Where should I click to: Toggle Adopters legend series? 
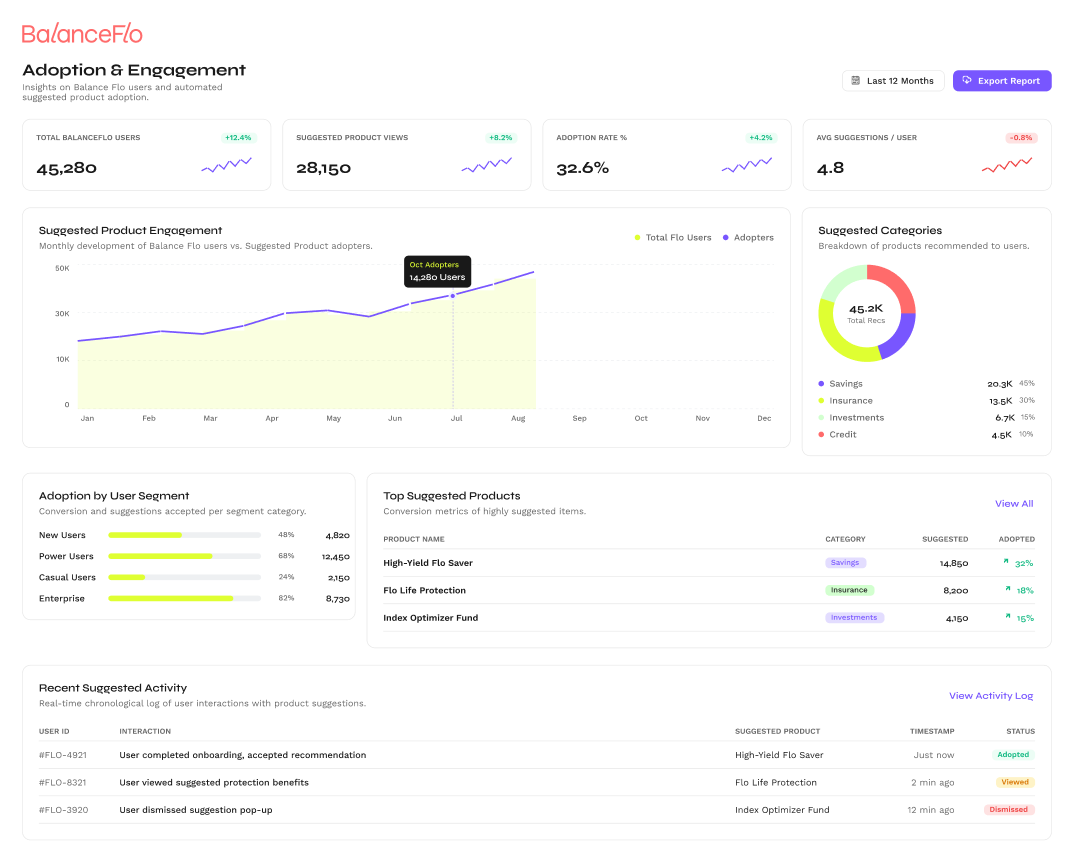tap(748, 238)
